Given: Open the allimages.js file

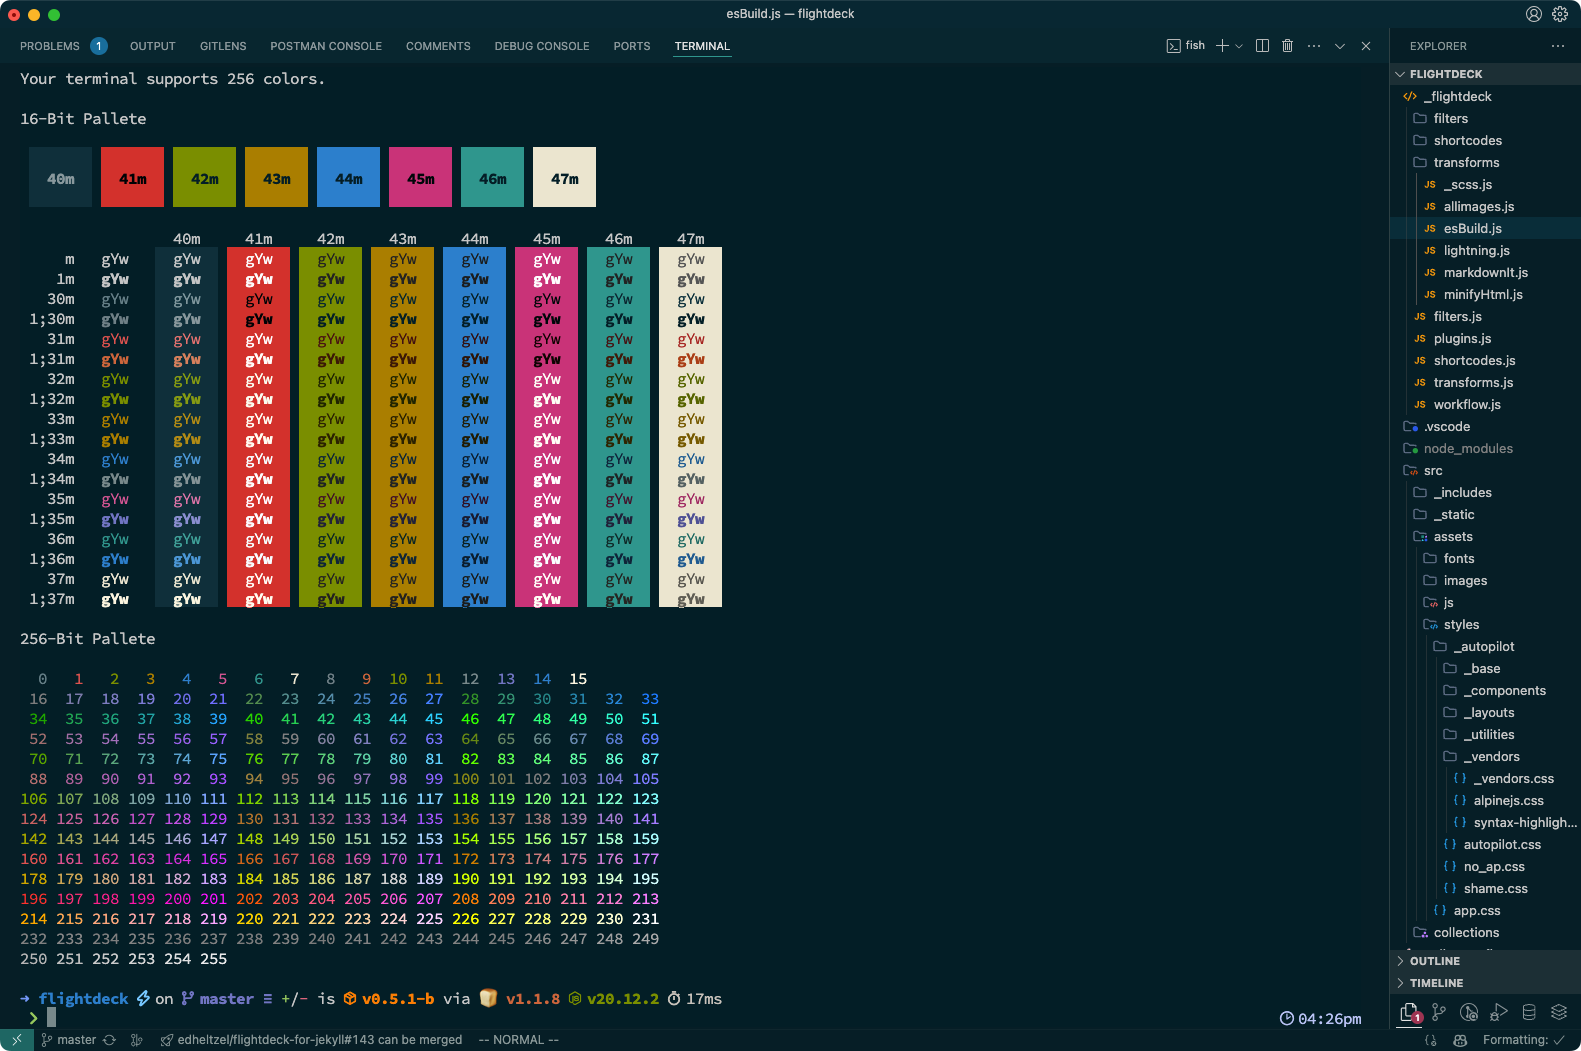Looking at the screenshot, I should tap(1485, 206).
